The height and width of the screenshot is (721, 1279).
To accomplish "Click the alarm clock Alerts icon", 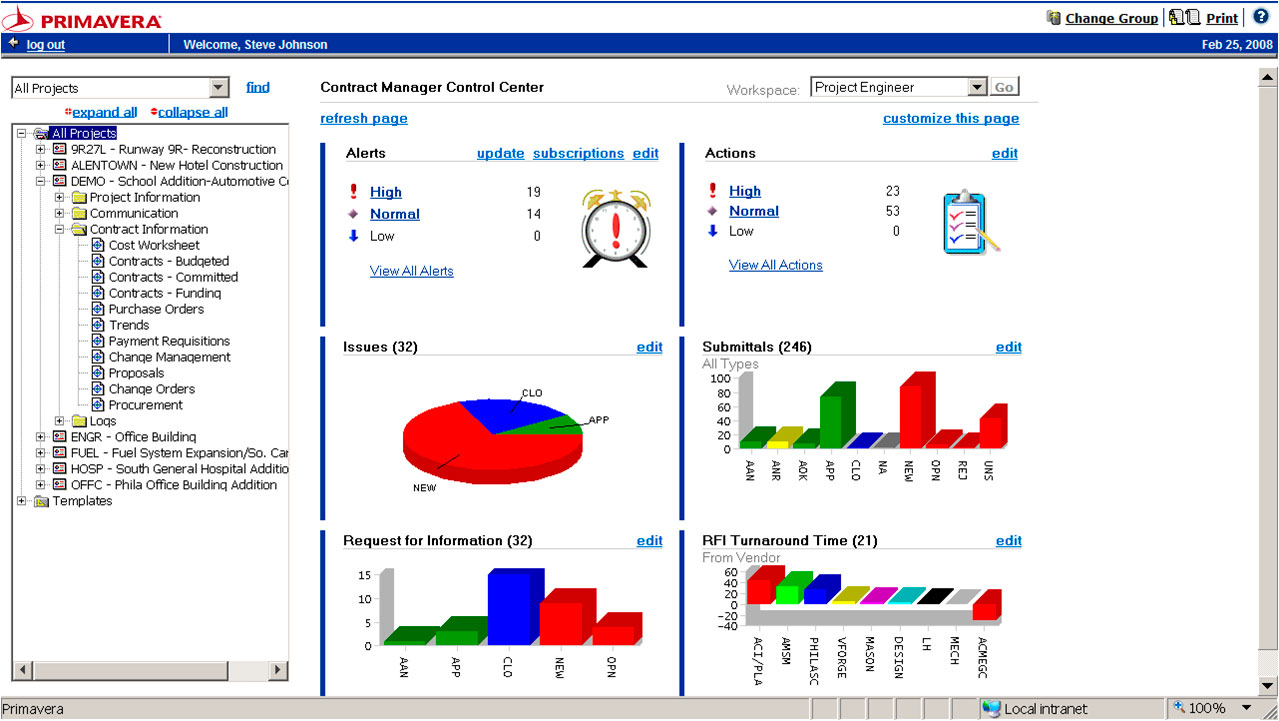I will 615,229.
